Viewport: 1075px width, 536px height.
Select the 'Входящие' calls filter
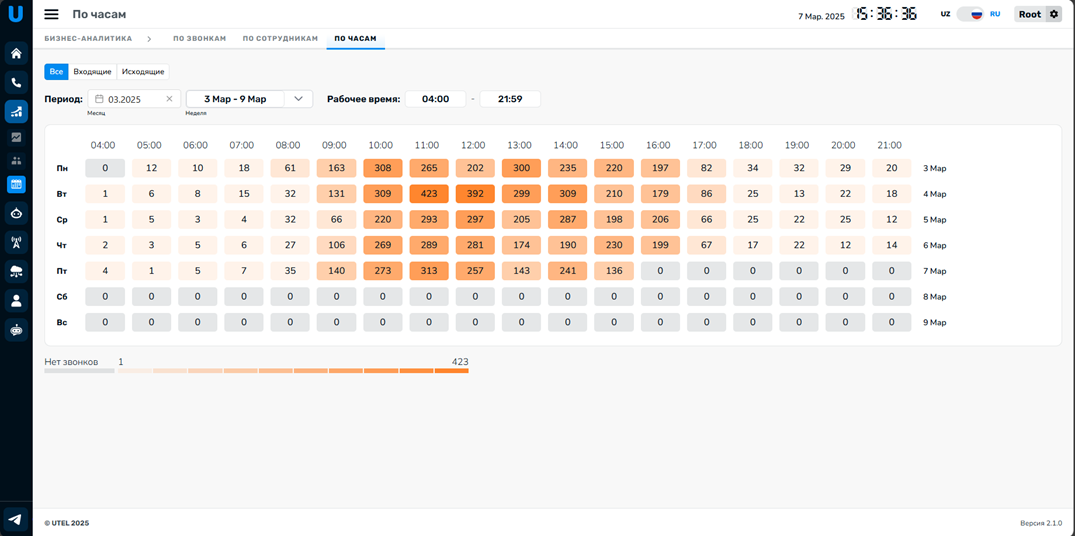click(93, 72)
